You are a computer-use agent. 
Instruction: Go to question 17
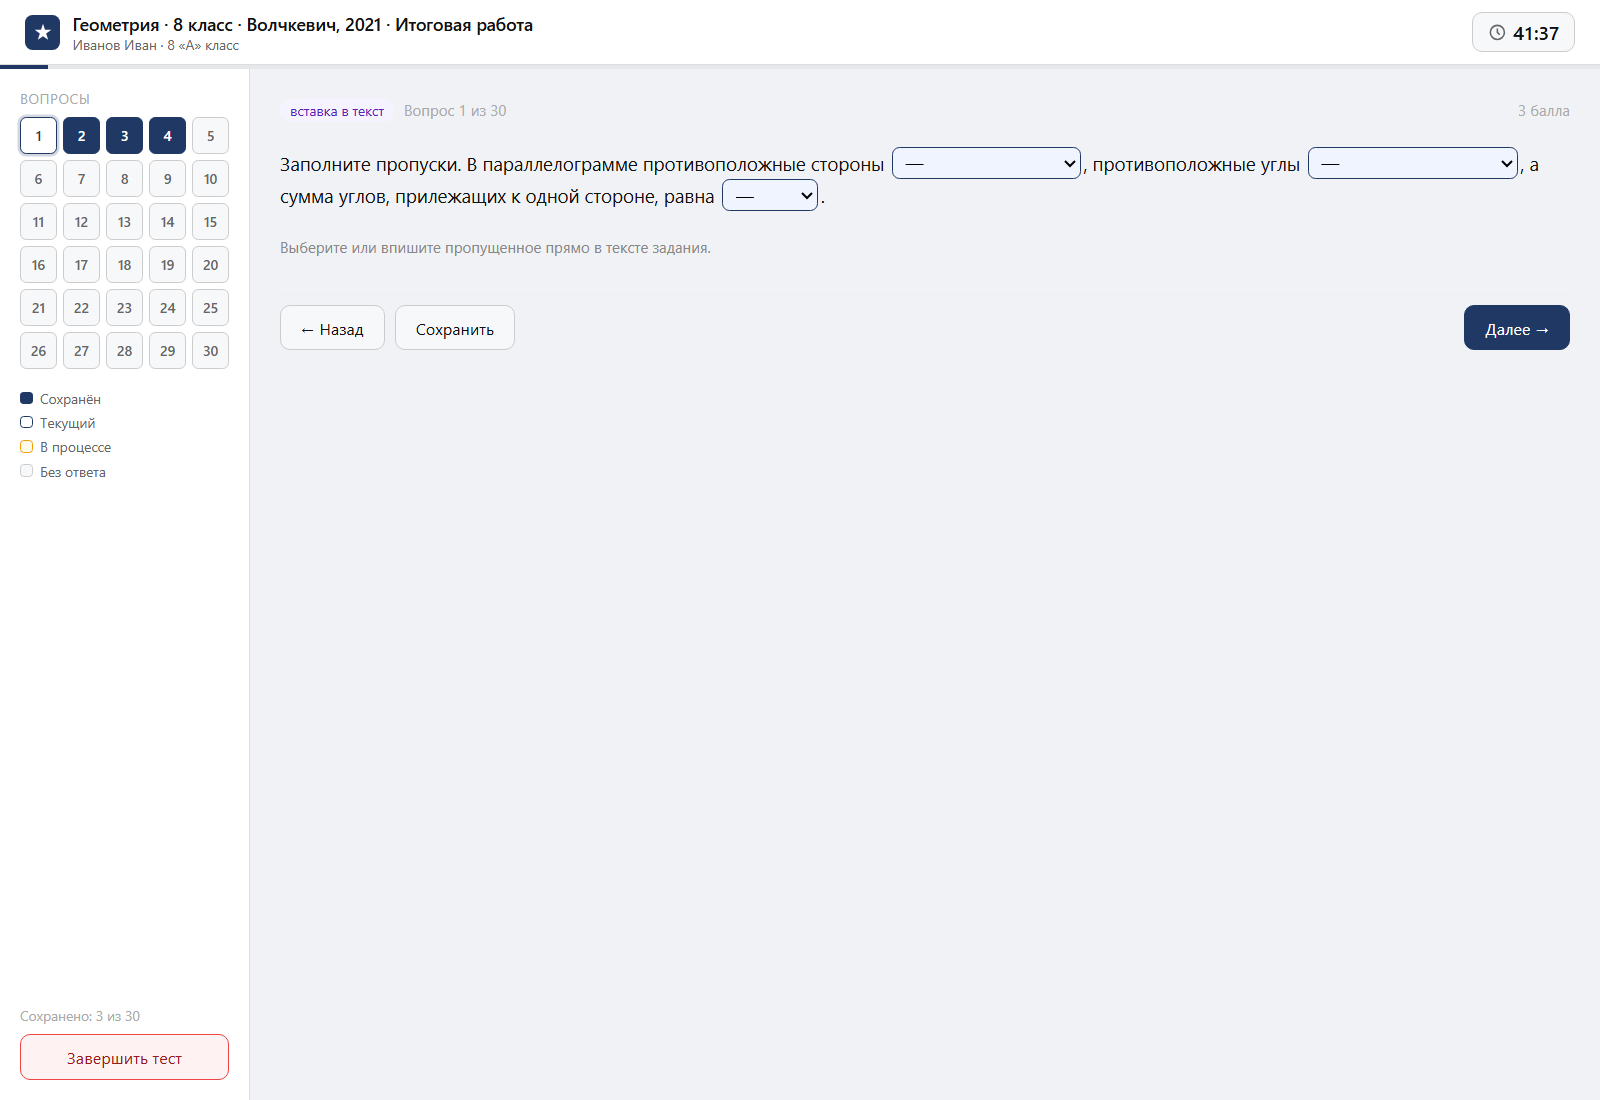81,265
